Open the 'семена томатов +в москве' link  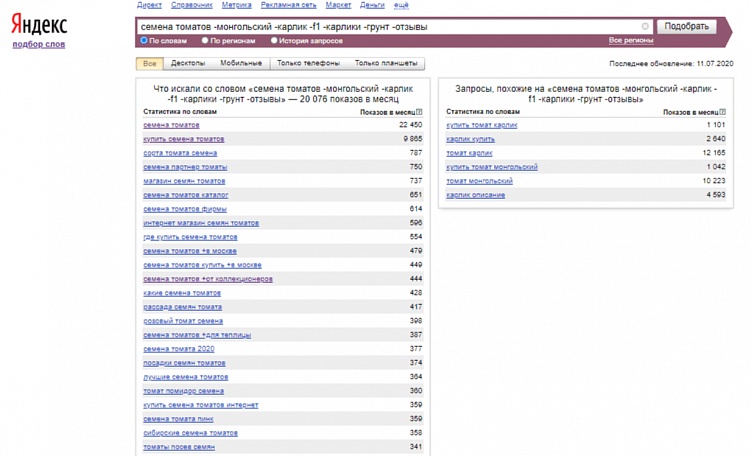(x=190, y=251)
